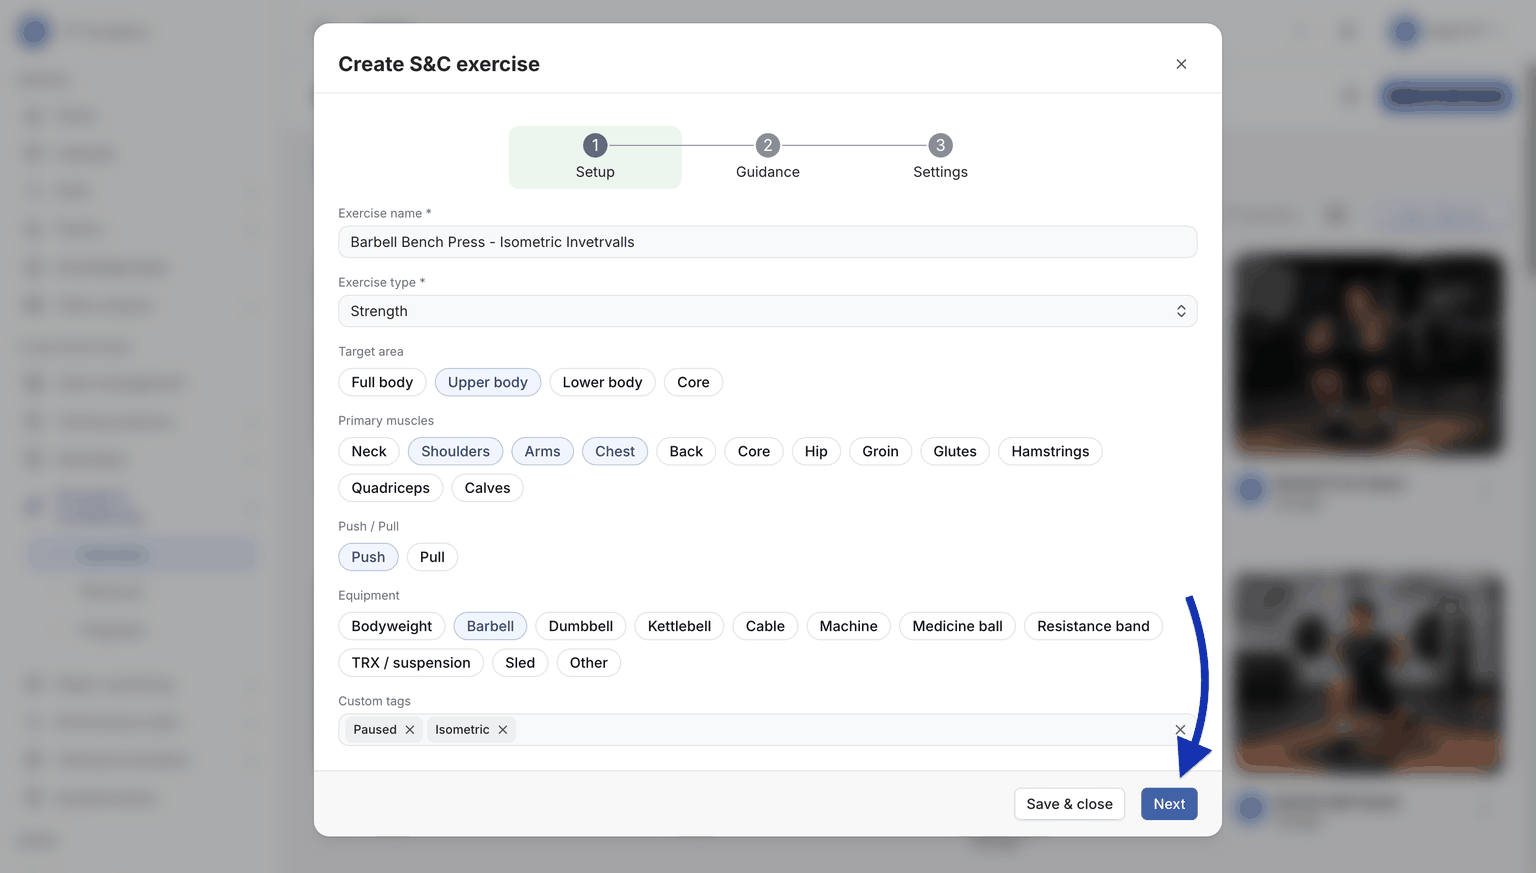Click Save & close
Screen dimensions: 1536x873
[x=1069, y=804]
